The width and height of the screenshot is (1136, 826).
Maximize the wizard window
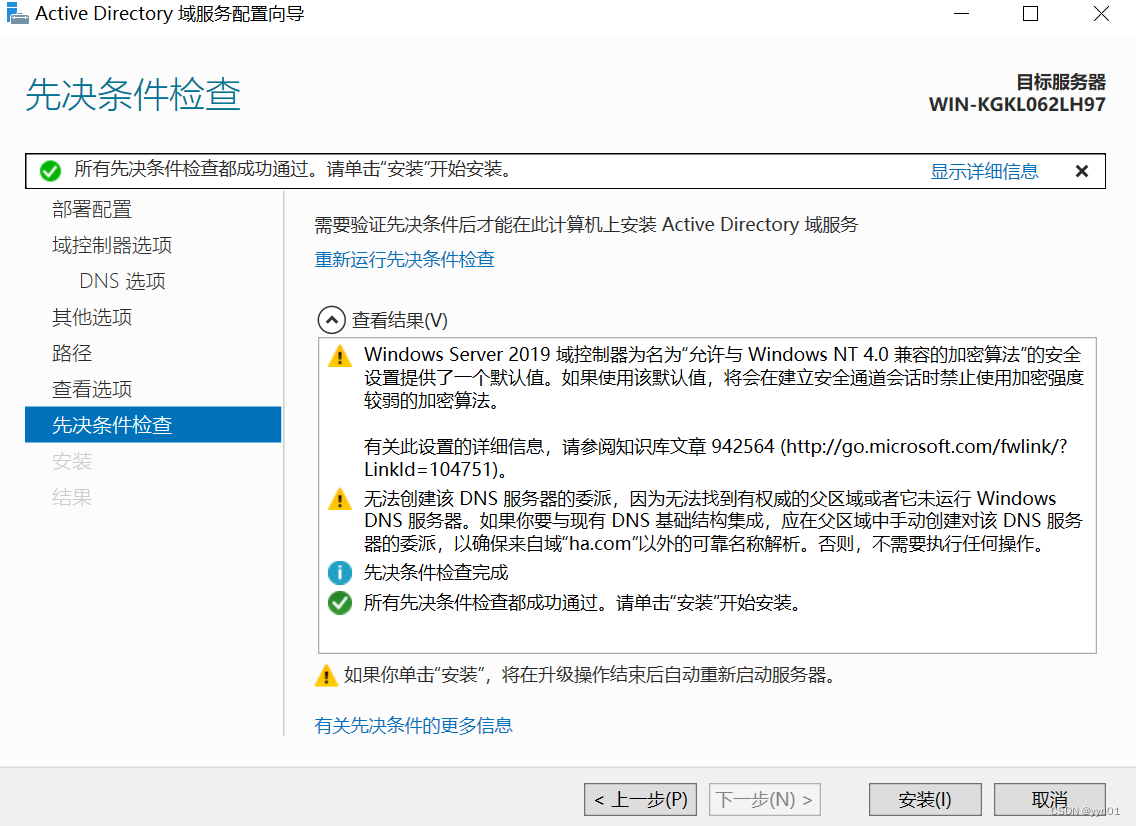coord(1030,14)
